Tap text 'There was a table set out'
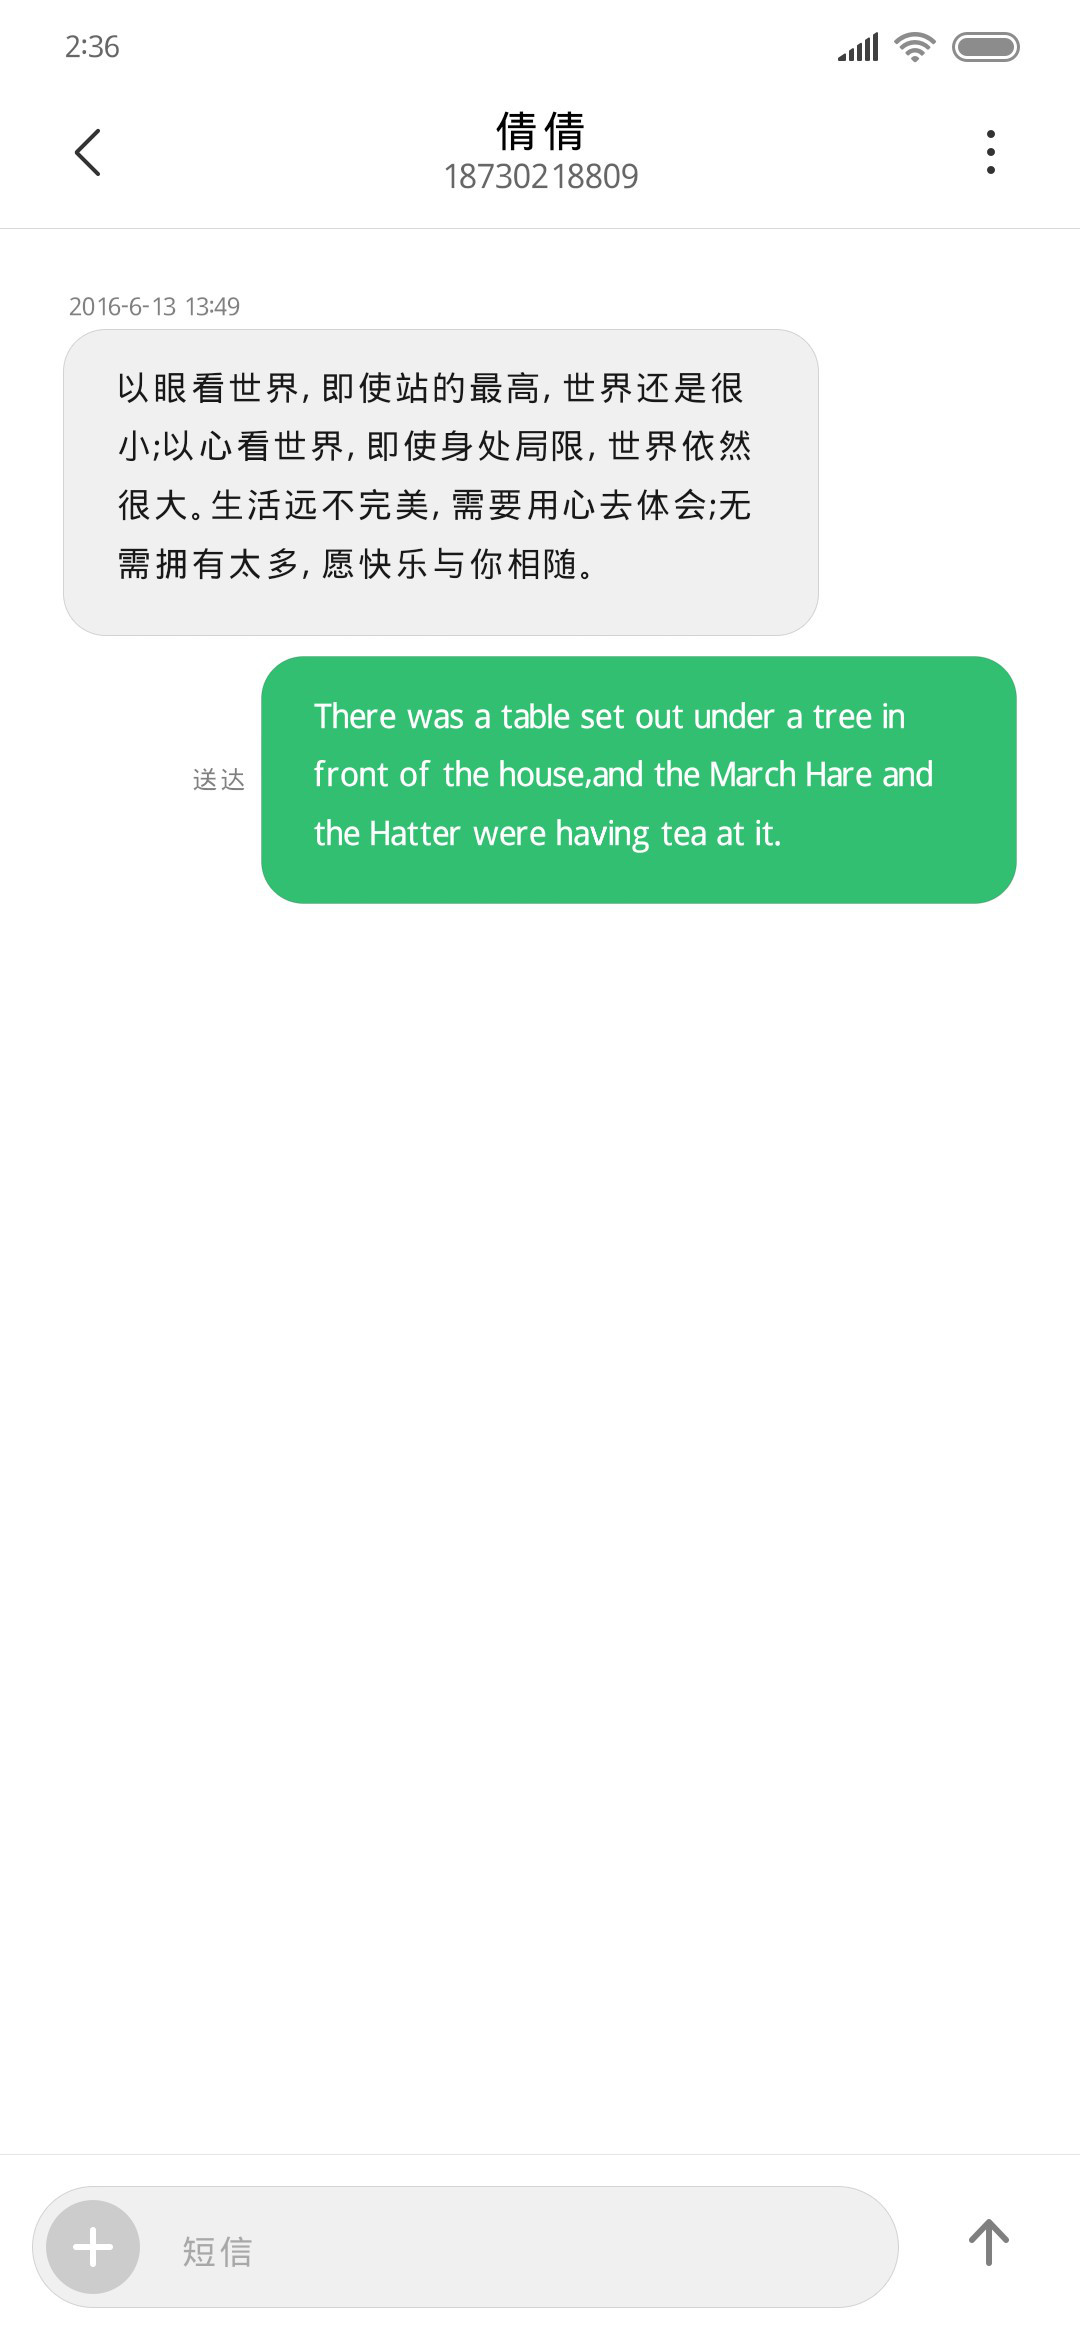The image size is (1080, 2340). coord(499,716)
